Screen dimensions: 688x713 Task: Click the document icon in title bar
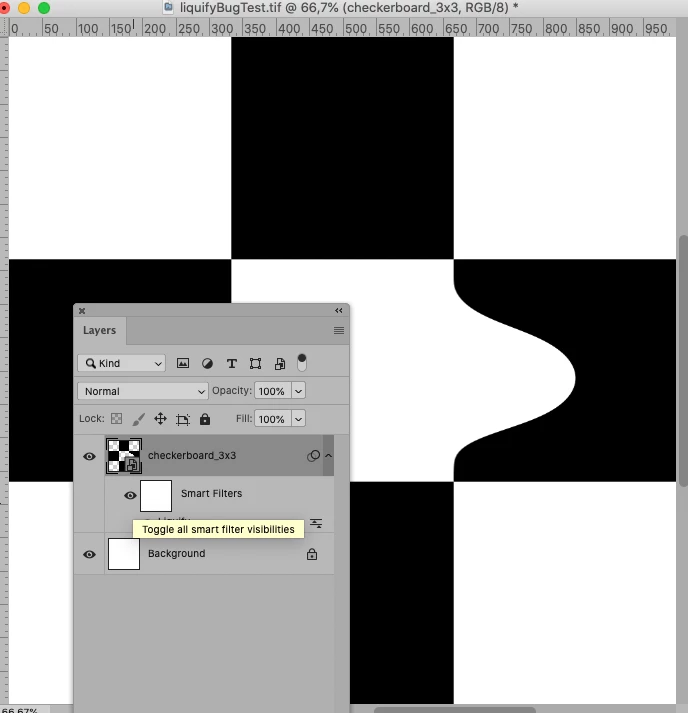pos(168,7)
